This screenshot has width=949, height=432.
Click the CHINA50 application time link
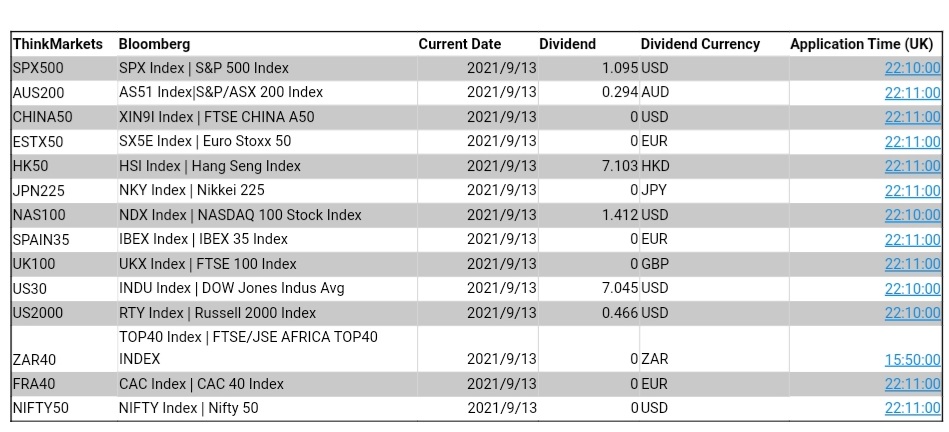click(x=912, y=117)
